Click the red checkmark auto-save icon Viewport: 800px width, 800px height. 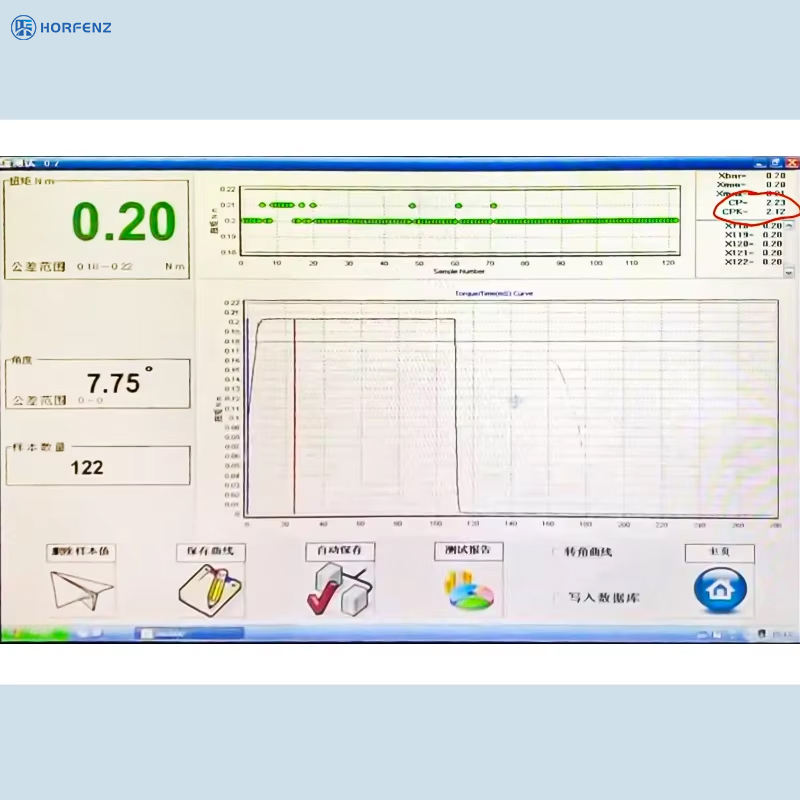[x=340, y=589]
